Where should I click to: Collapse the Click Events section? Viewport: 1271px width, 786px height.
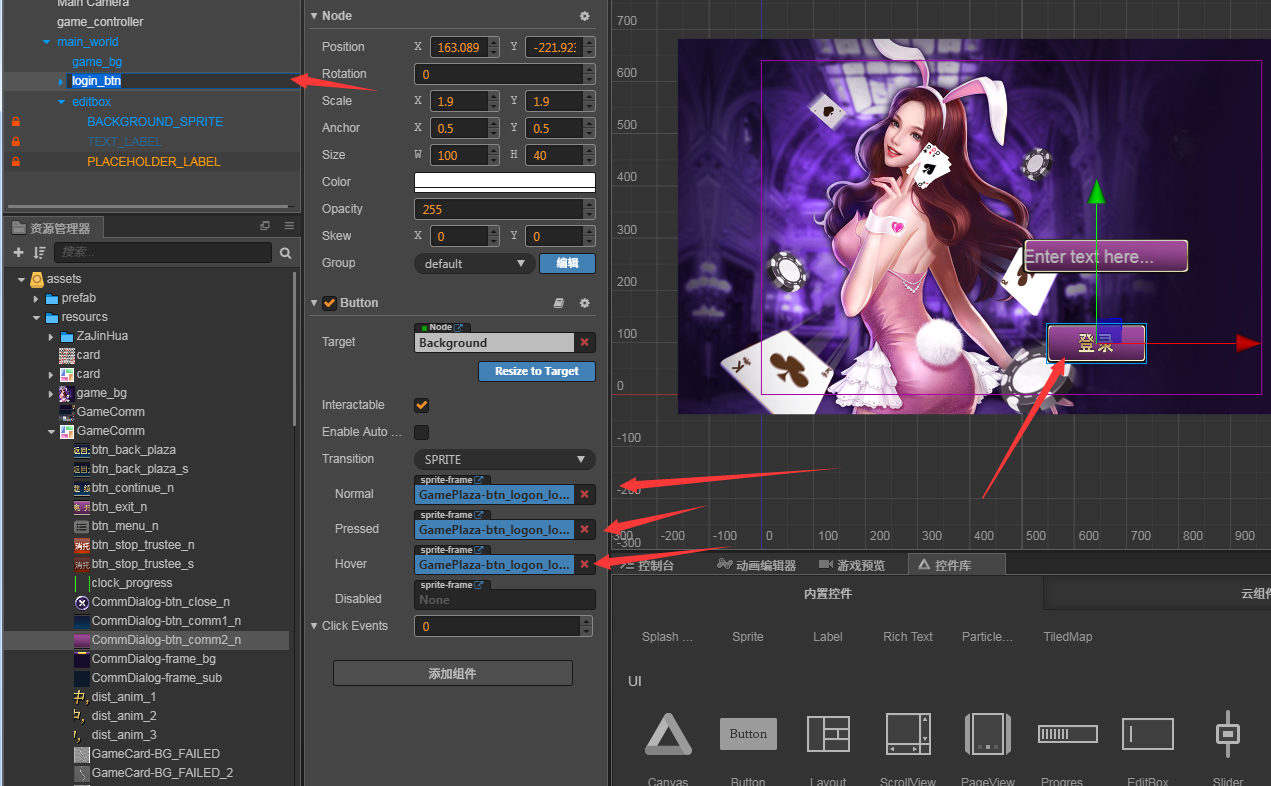click(x=314, y=626)
